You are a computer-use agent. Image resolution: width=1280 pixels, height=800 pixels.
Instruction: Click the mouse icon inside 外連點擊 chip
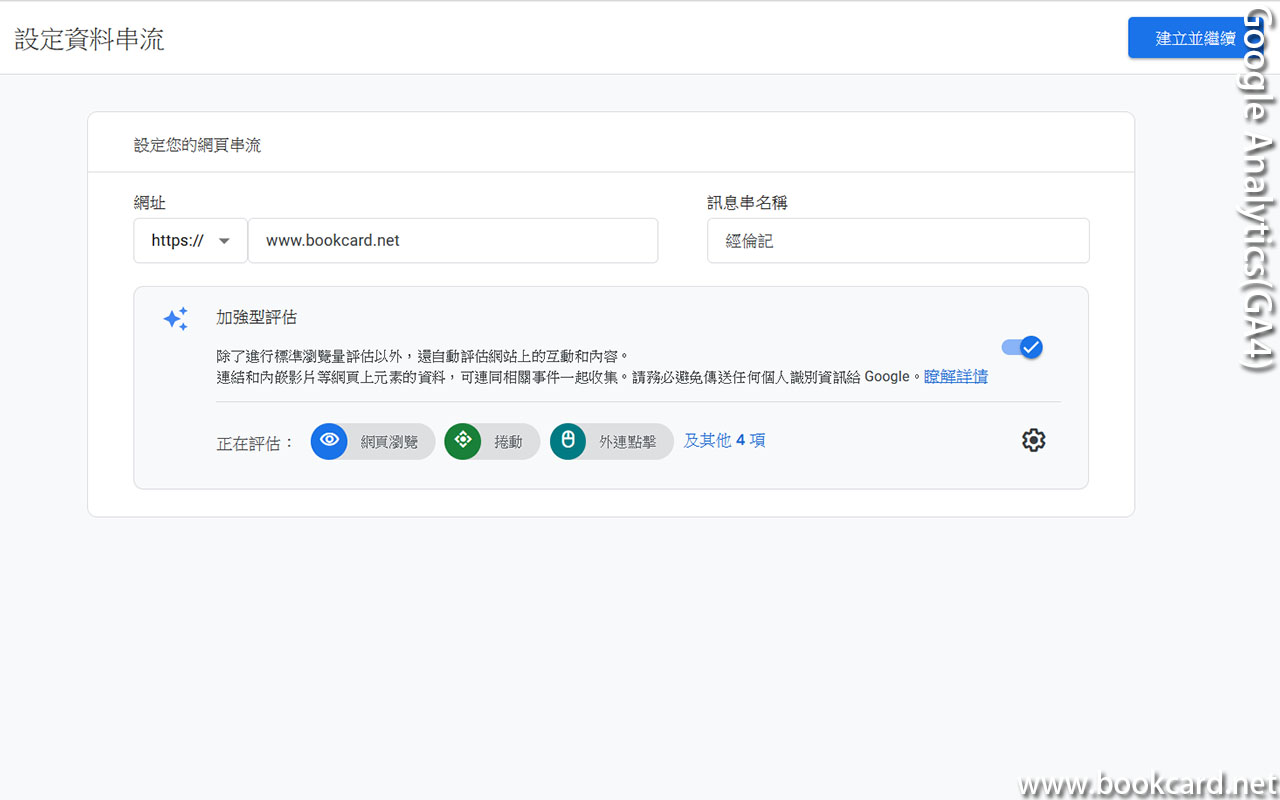point(567,441)
